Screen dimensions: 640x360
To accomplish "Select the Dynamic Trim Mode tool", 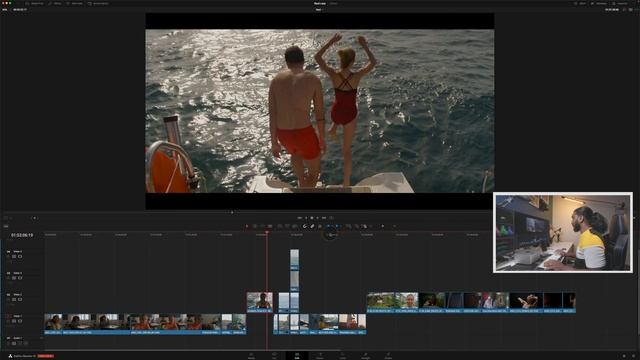I will click(x=262, y=226).
